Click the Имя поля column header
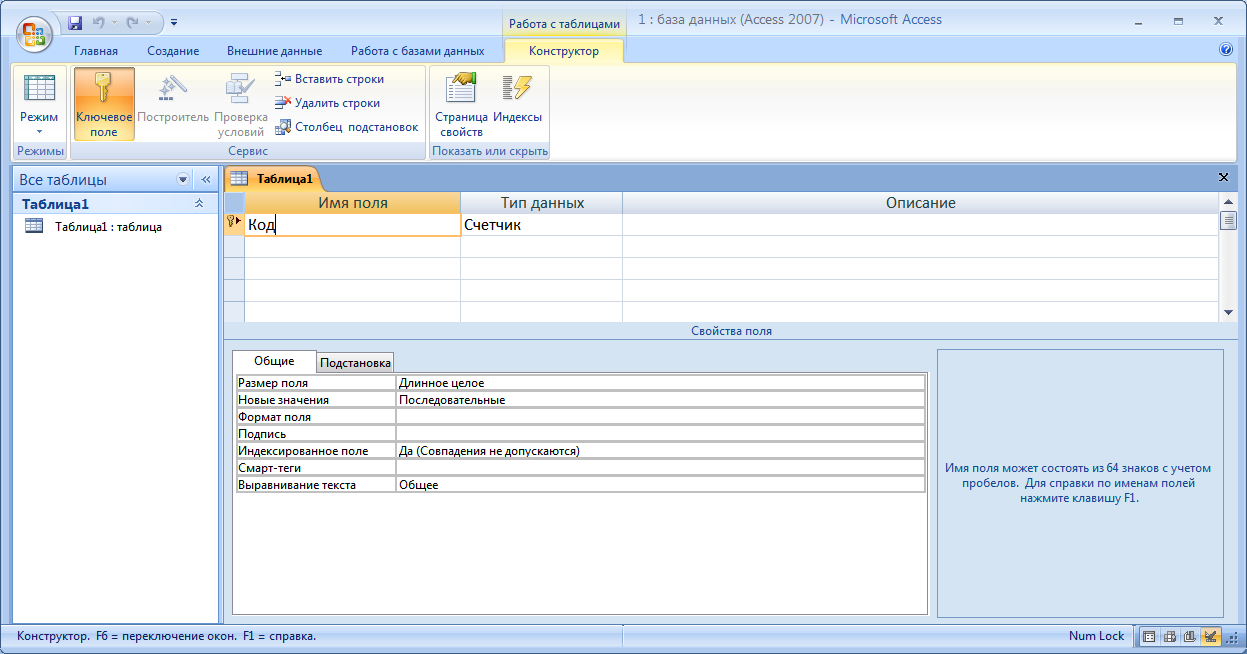 pos(353,203)
